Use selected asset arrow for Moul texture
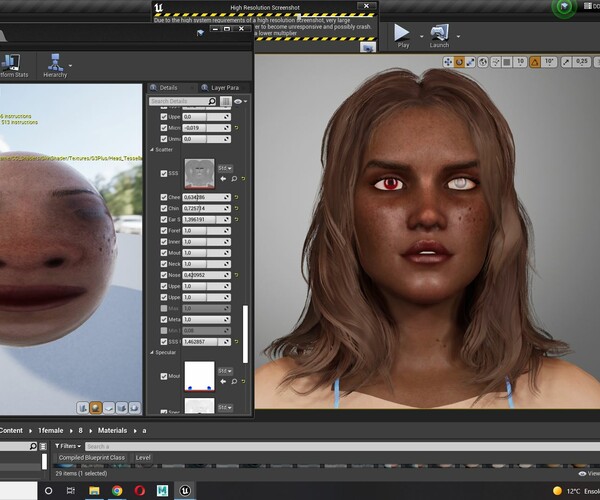 pyautogui.click(x=223, y=381)
